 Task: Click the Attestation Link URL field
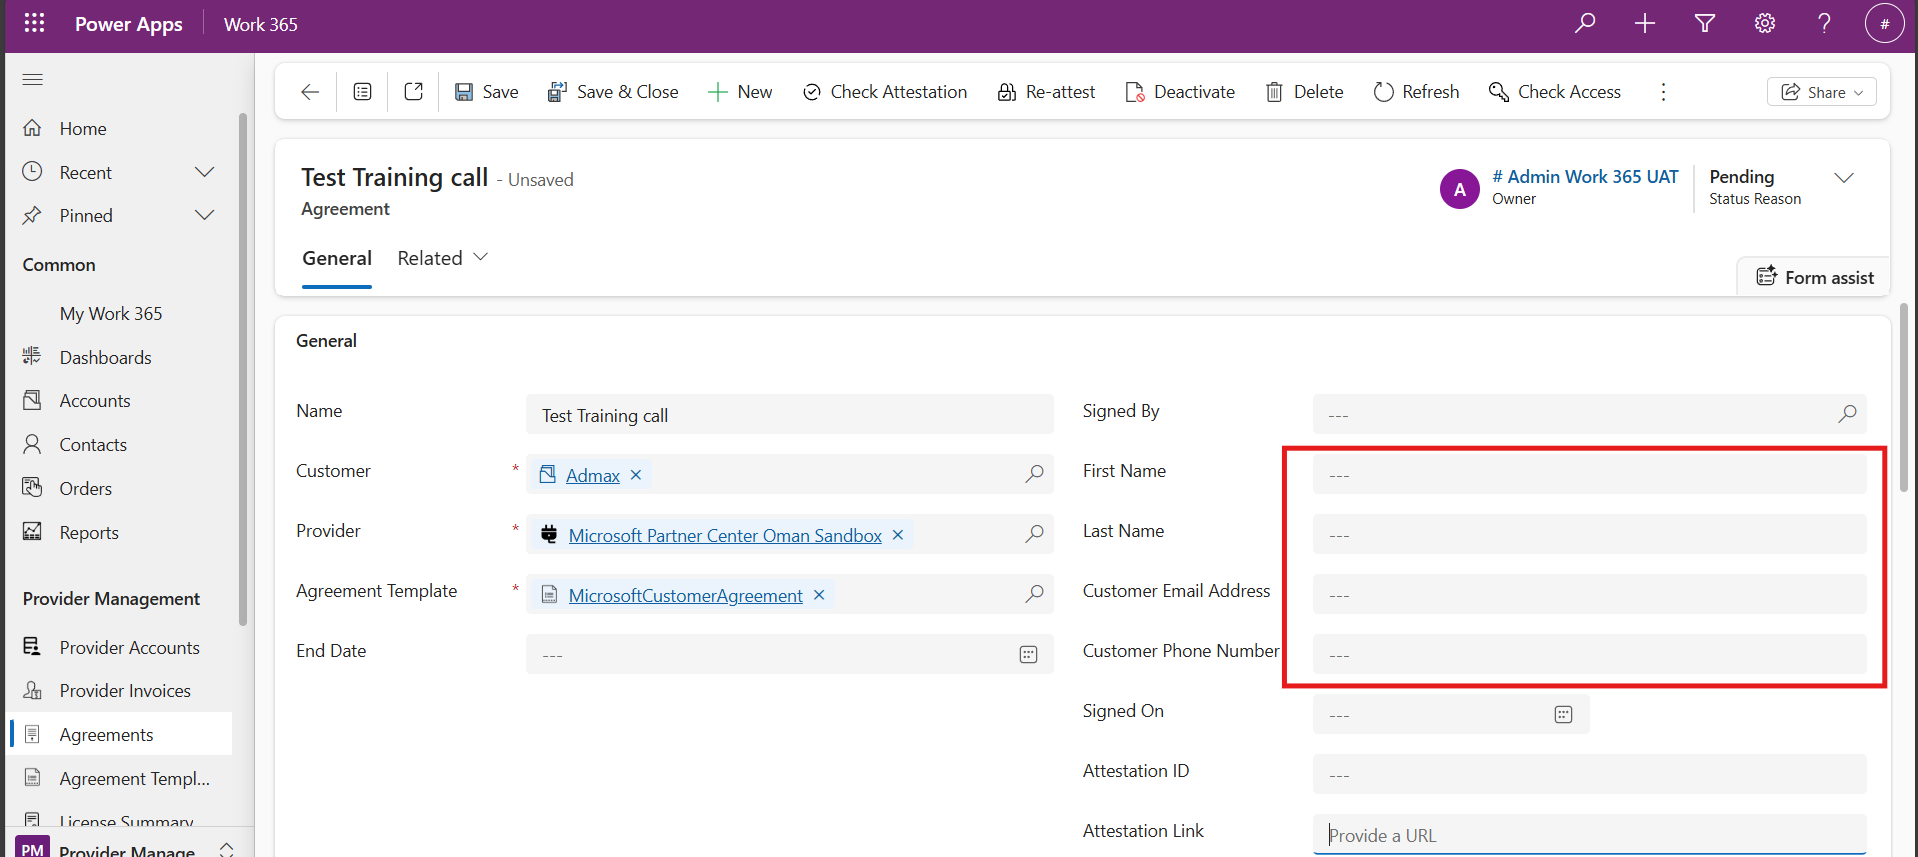(1588, 835)
